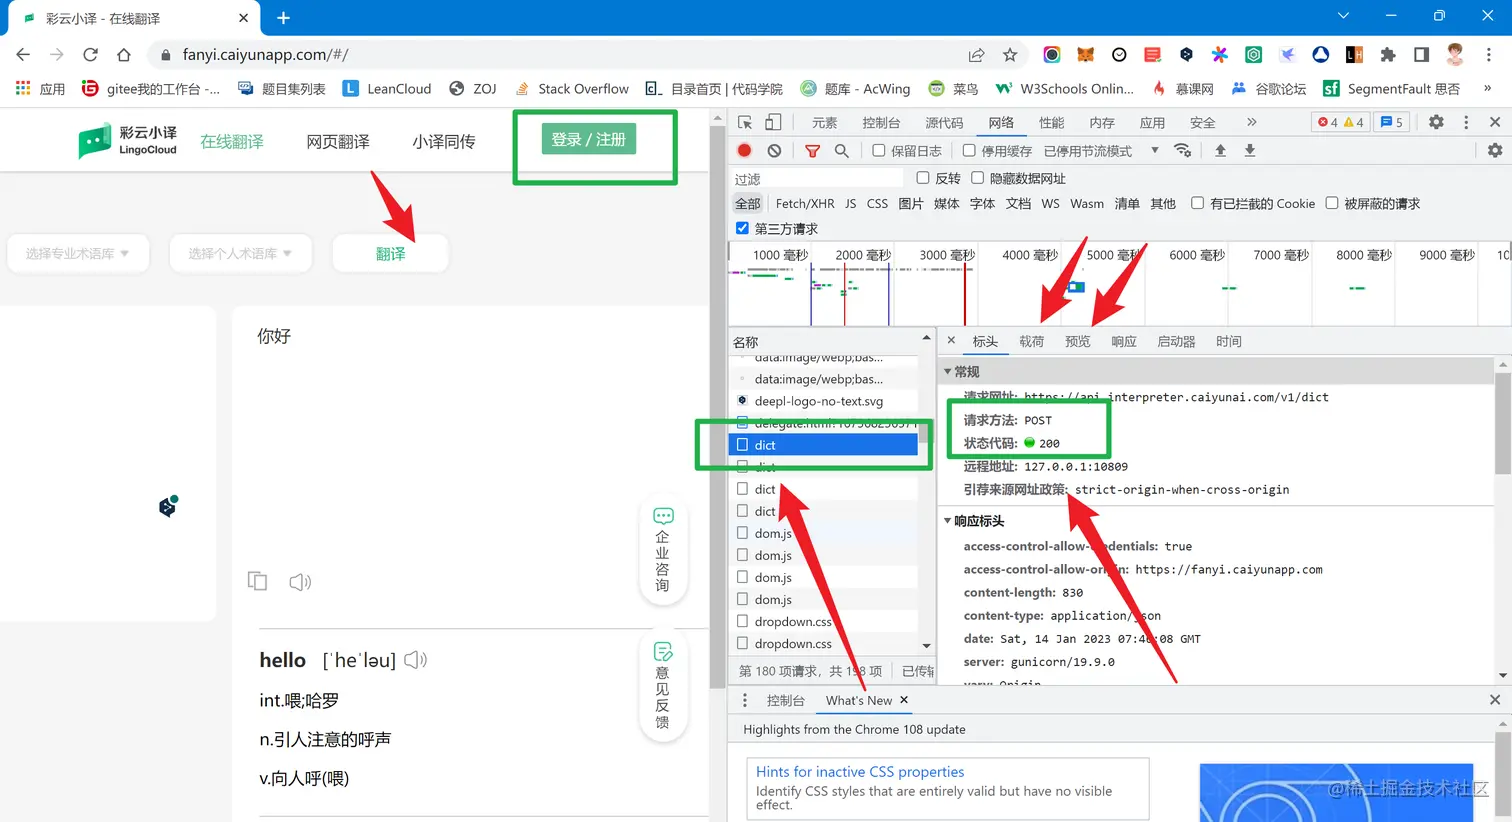Image resolution: width=1512 pixels, height=822 pixels.
Task: Play audio of translated text
Action: 300,582
